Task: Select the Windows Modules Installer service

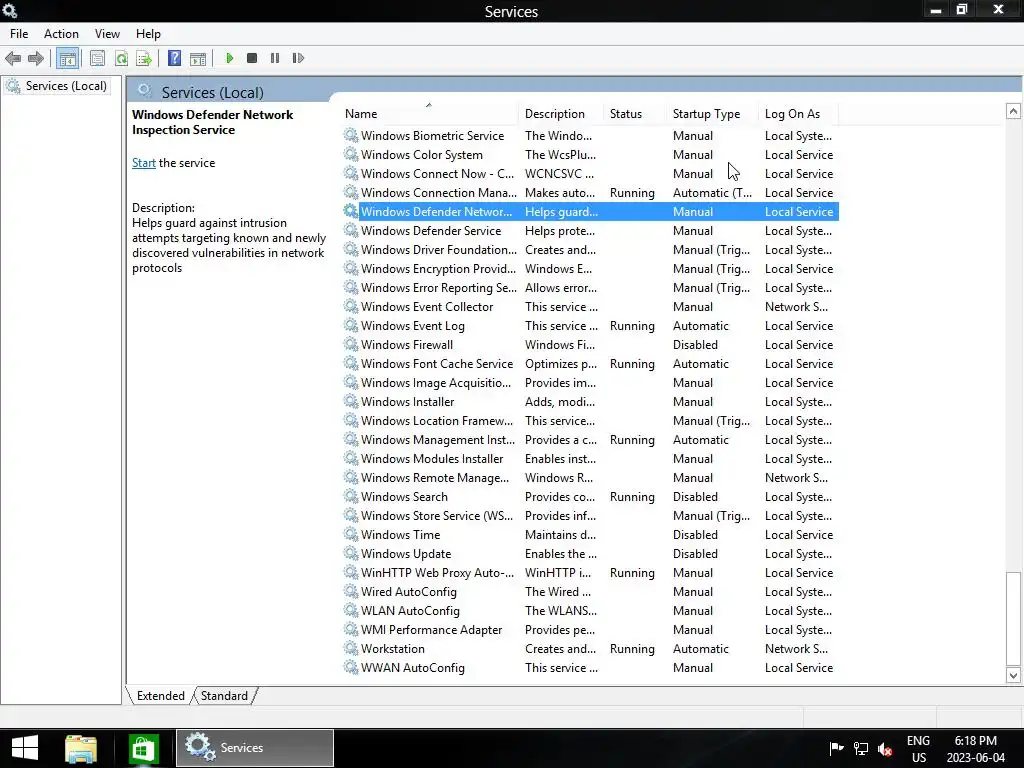Action: (x=590, y=458)
